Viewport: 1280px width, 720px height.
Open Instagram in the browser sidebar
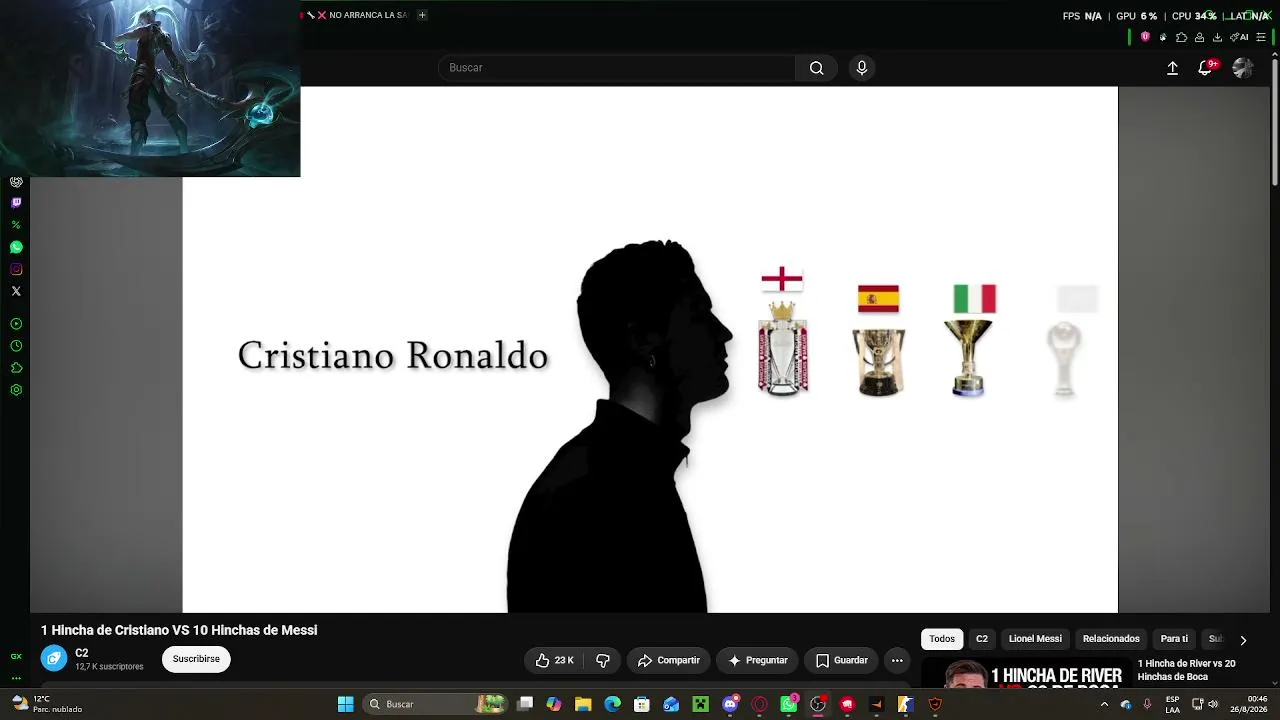[x=16, y=269]
